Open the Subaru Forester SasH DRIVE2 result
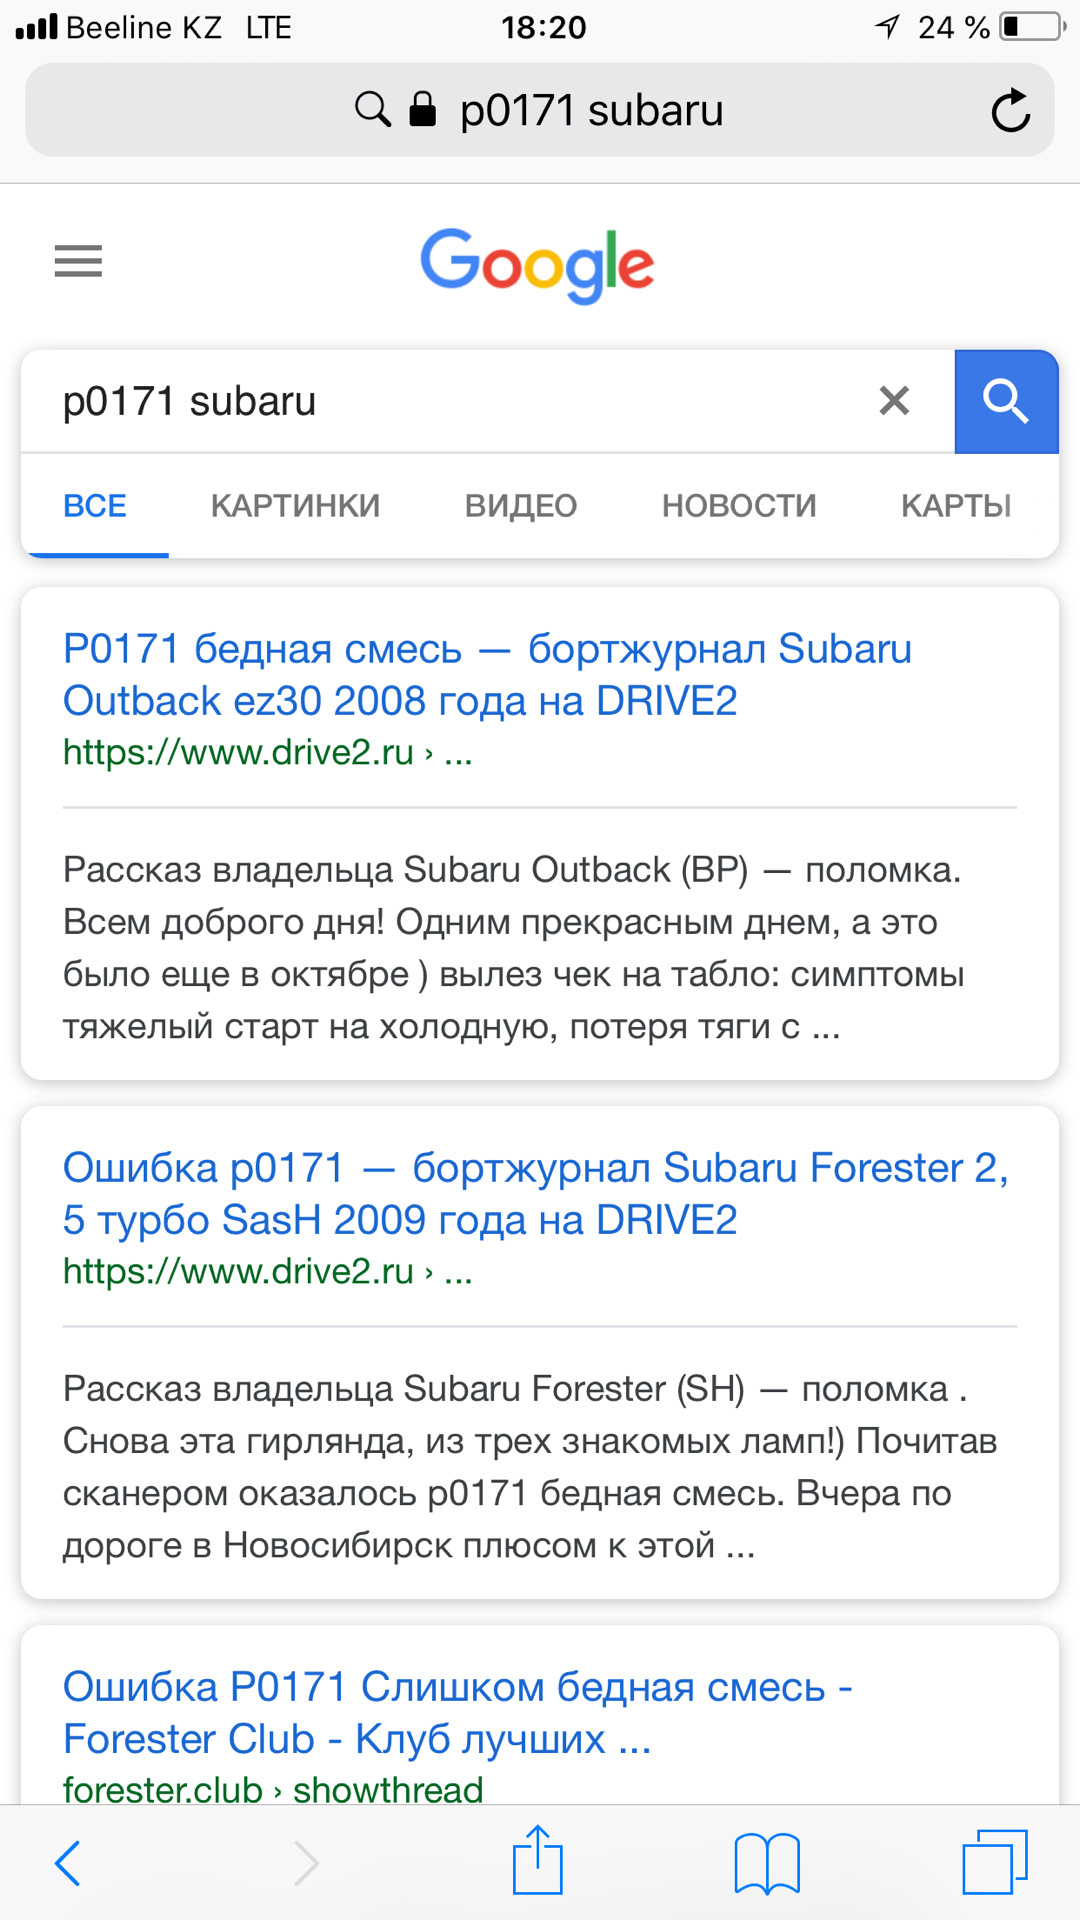The width and height of the screenshot is (1080, 1920). click(x=535, y=1194)
